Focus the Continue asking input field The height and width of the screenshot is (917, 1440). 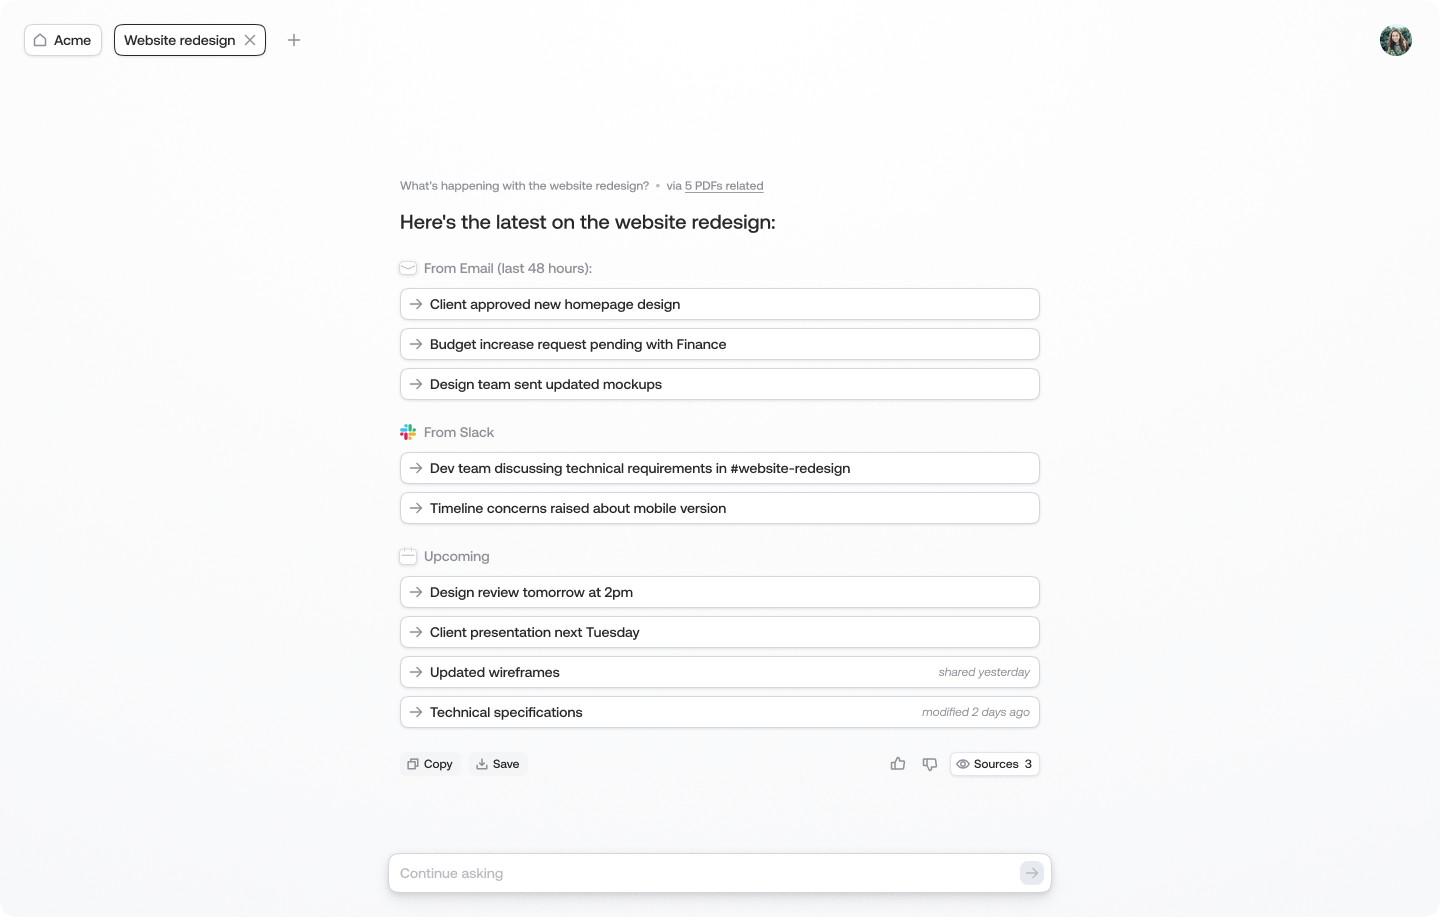pos(705,873)
